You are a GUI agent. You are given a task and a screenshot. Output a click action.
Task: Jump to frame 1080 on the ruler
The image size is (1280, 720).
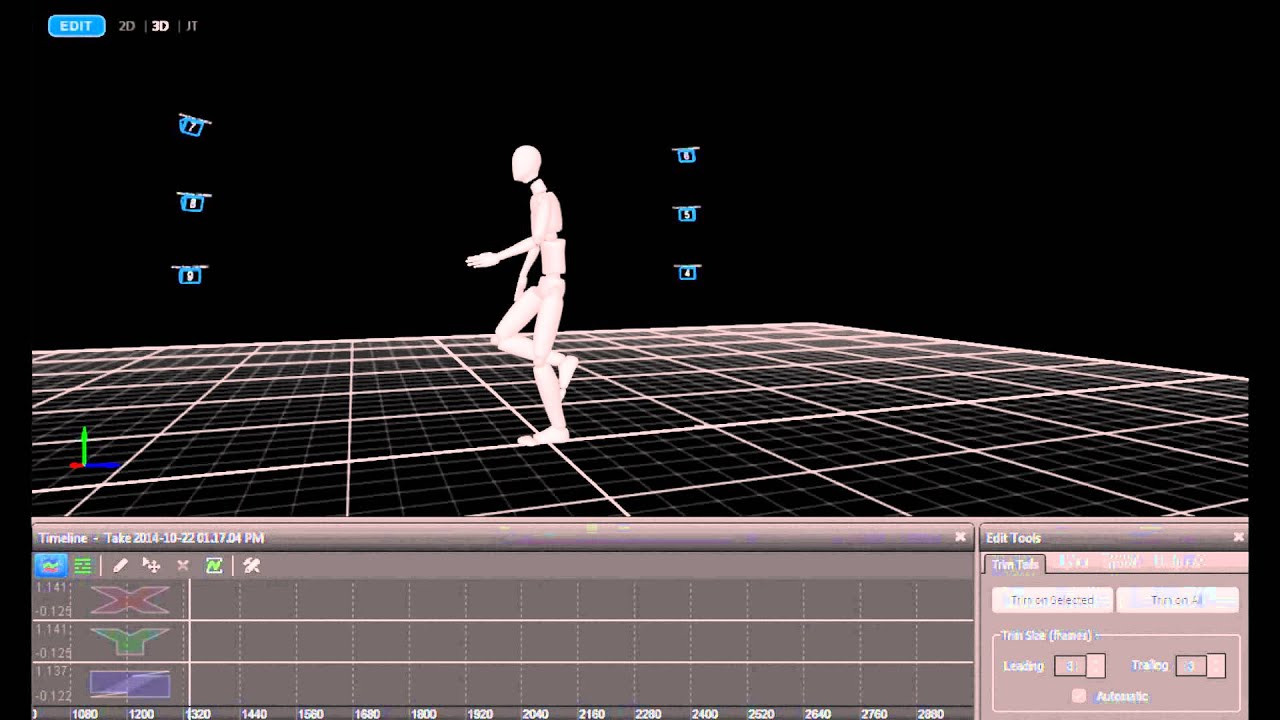point(84,714)
